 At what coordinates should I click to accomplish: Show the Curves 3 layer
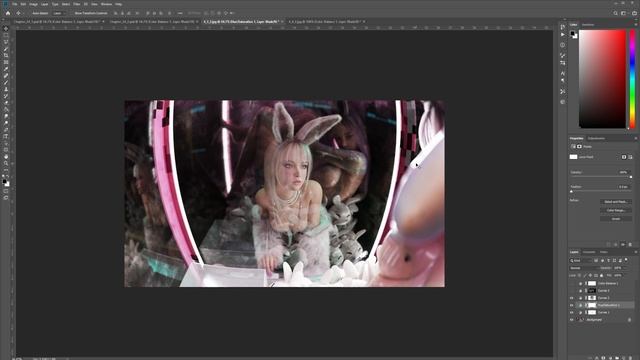(571, 291)
